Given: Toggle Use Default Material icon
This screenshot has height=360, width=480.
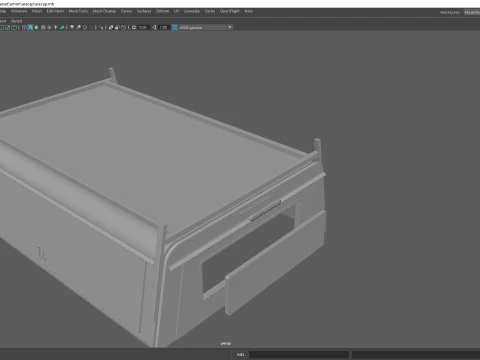Looking at the screenshot, I should [x=37, y=27].
